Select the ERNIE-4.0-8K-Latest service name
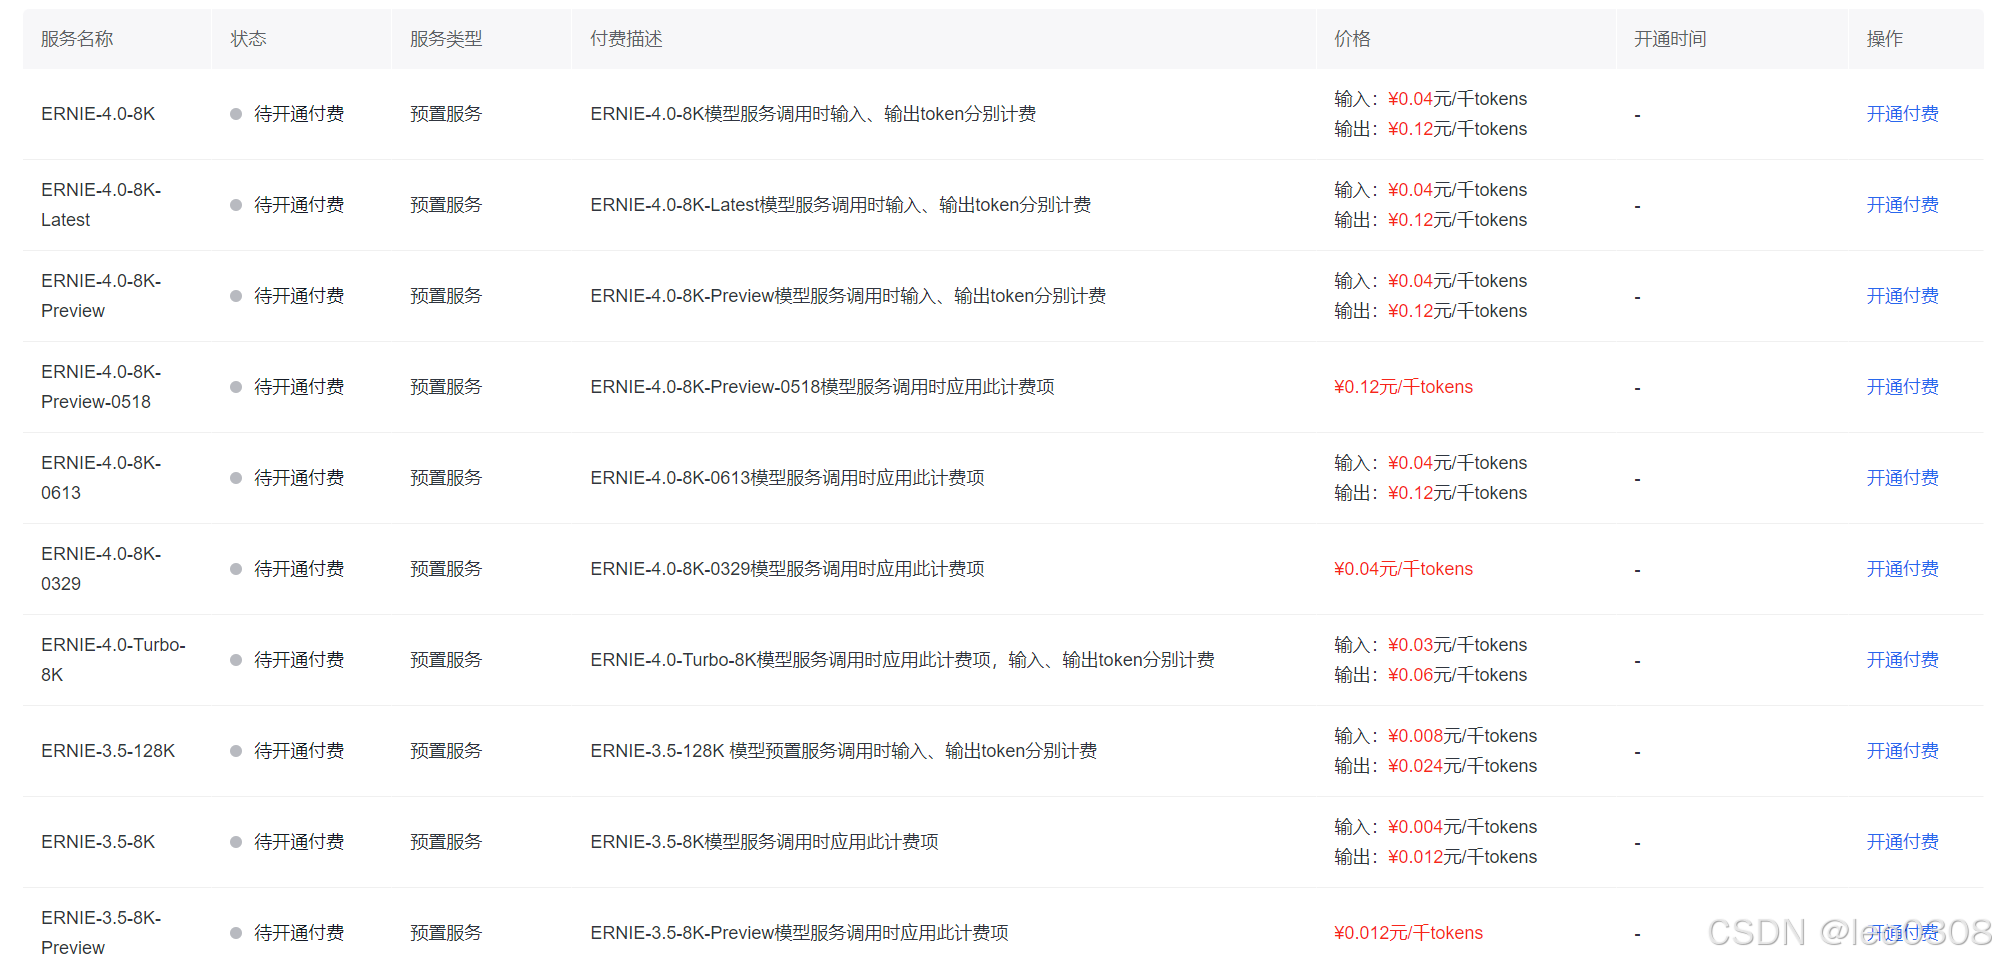 tap(101, 205)
